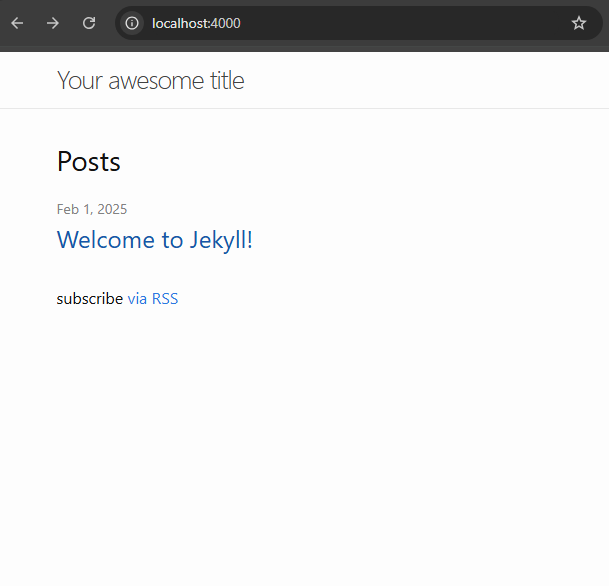View site information via the info icon
This screenshot has width=609, height=586.
pyautogui.click(x=132, y=23)
